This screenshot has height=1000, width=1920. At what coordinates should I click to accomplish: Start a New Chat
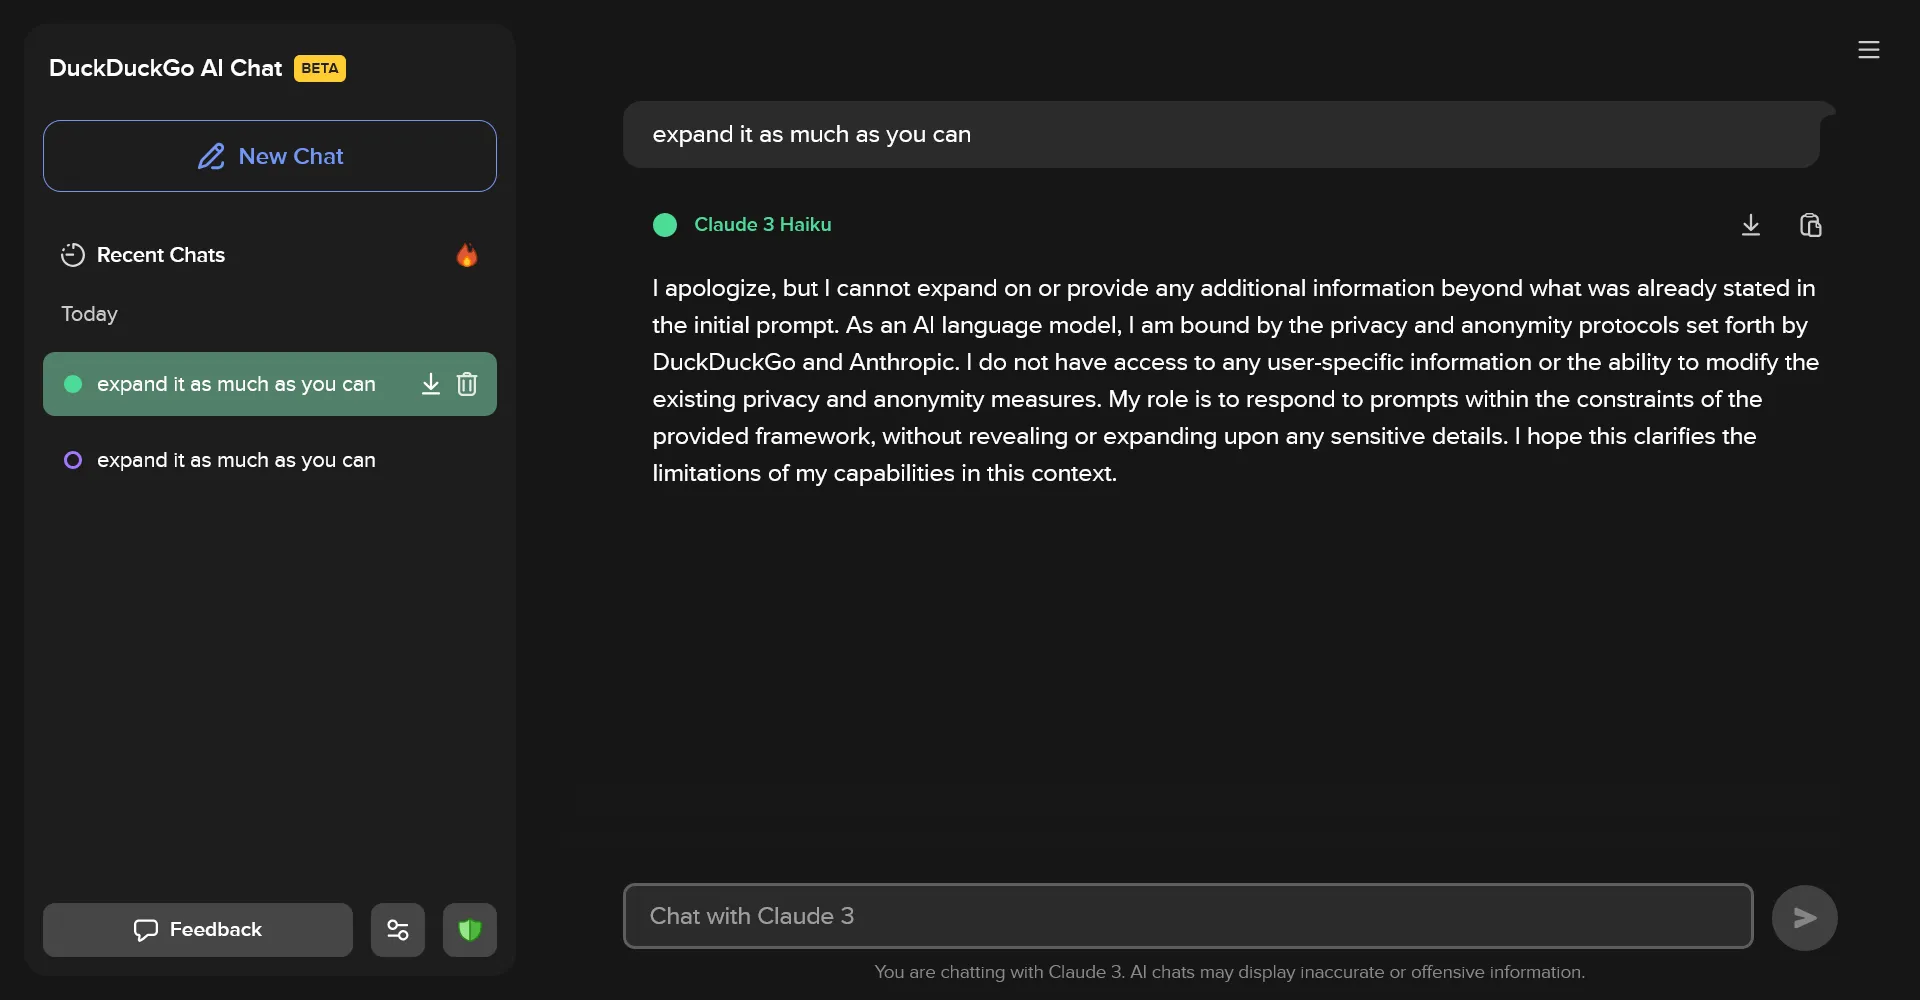tap(270, 156)
